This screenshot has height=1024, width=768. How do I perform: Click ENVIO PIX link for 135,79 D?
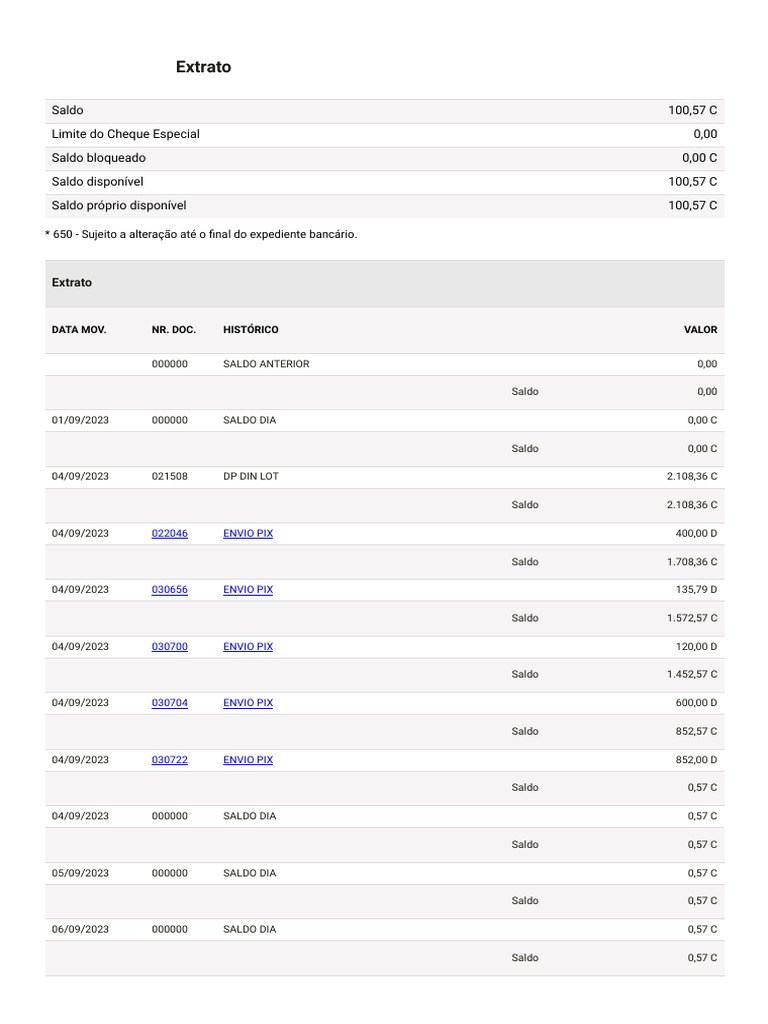248,590
